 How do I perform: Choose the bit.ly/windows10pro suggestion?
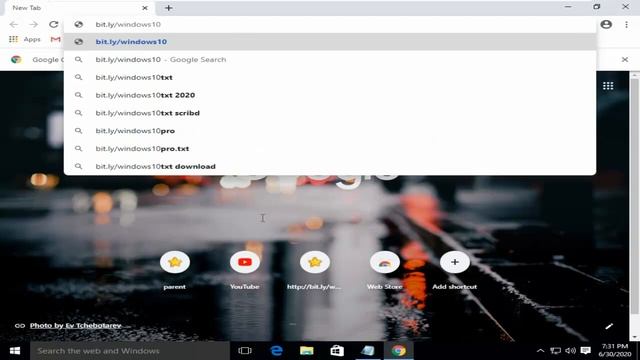[x=330, y=131]
